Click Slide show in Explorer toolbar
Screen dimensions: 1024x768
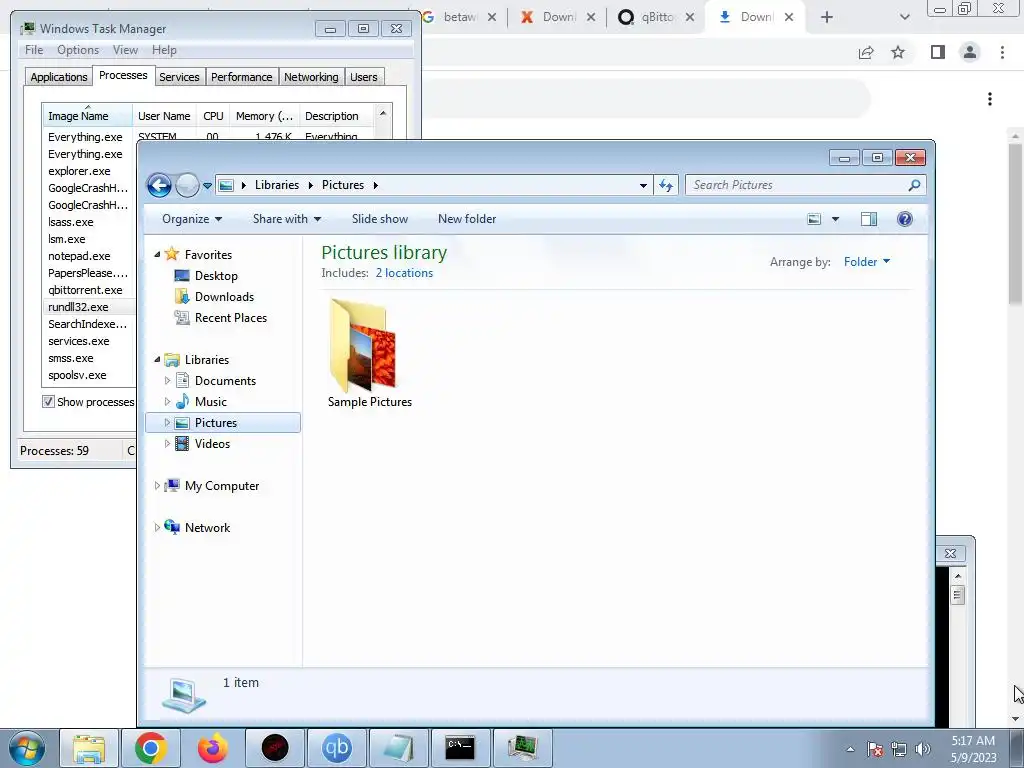[380, 219]
